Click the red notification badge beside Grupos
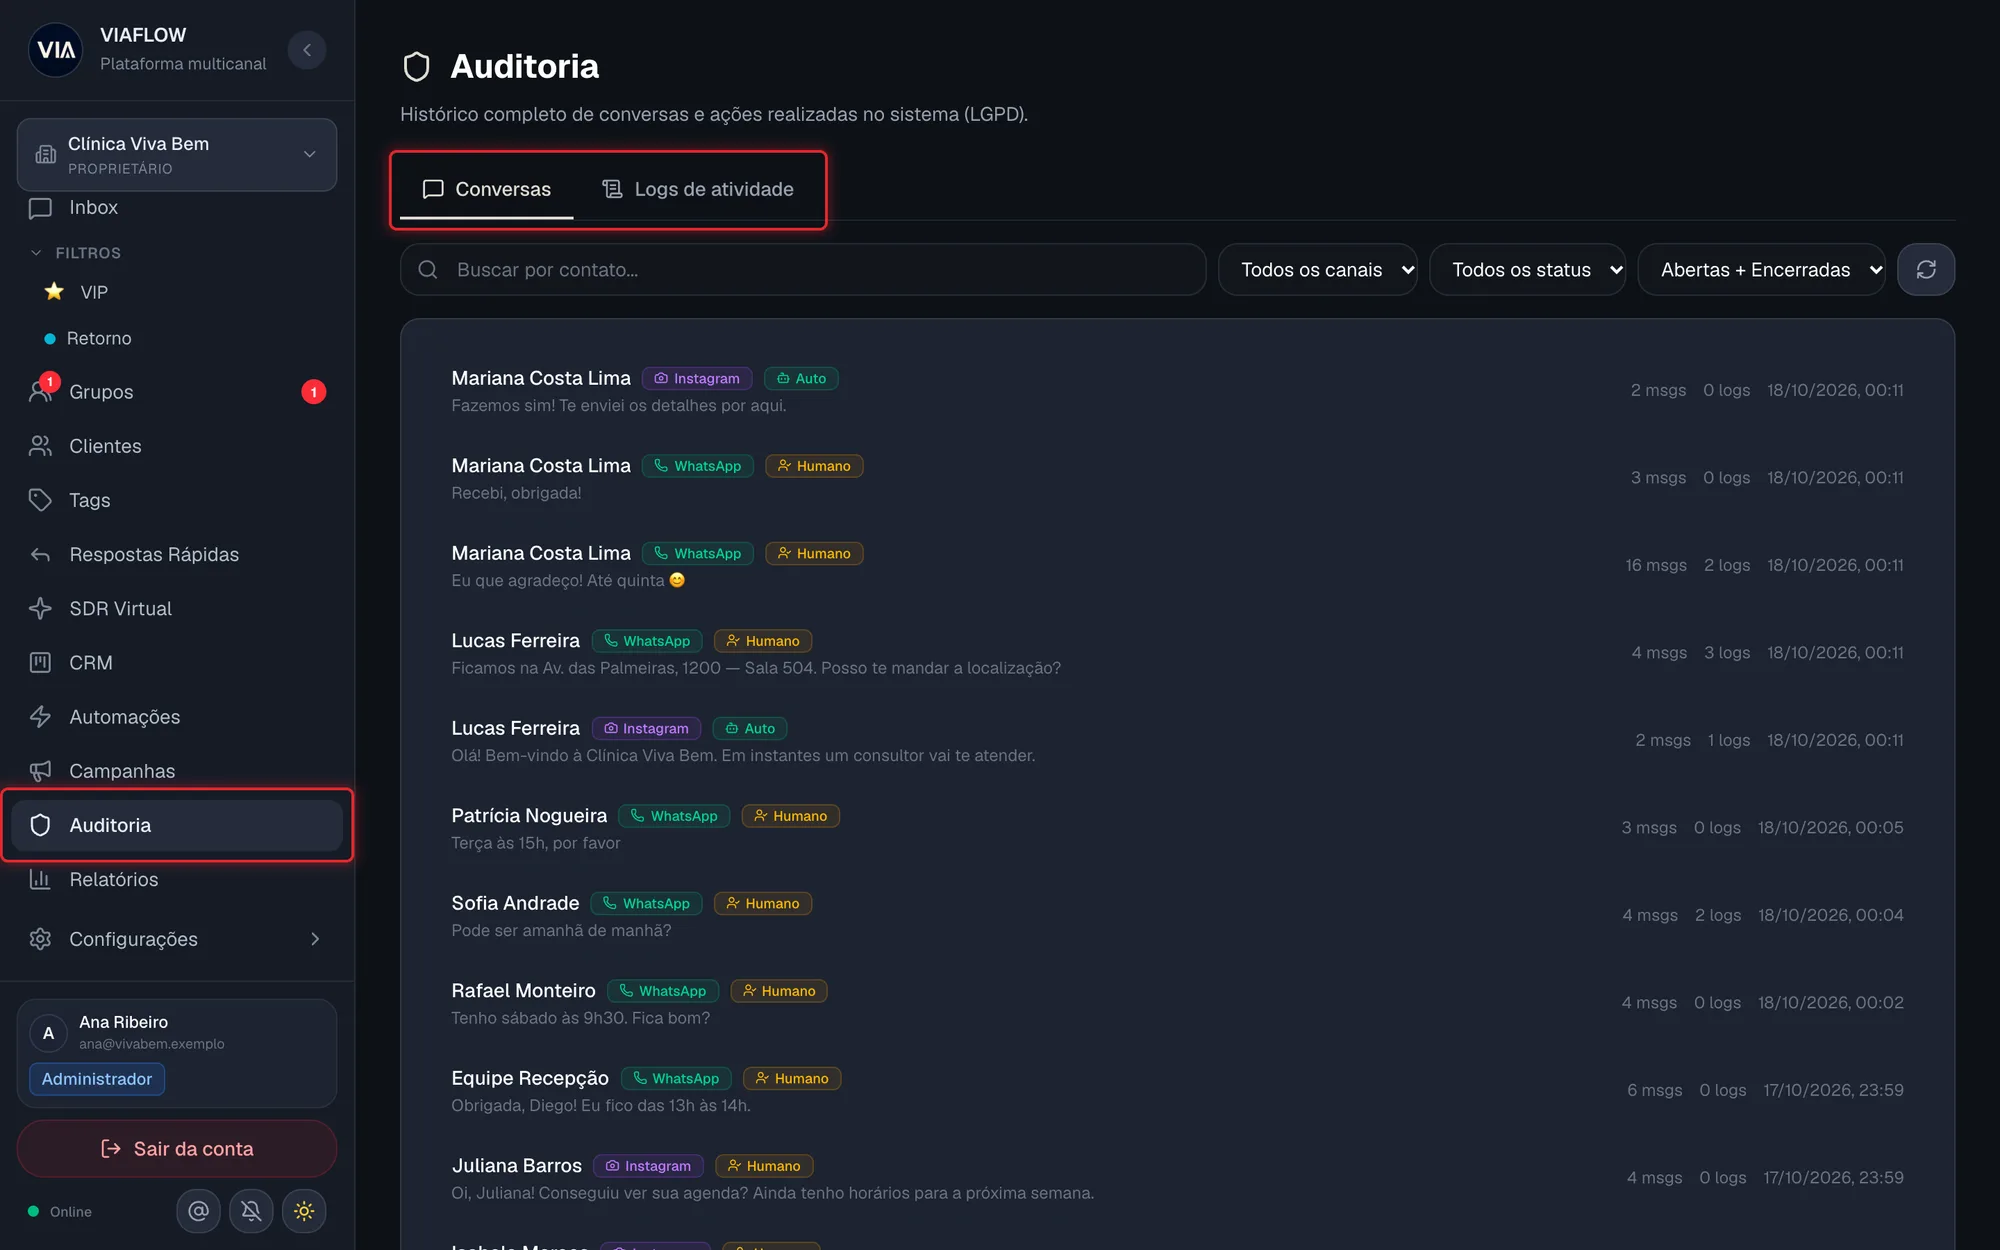Image resolution: width=2000 pixels, height=1250 pixels. [314, 392]
